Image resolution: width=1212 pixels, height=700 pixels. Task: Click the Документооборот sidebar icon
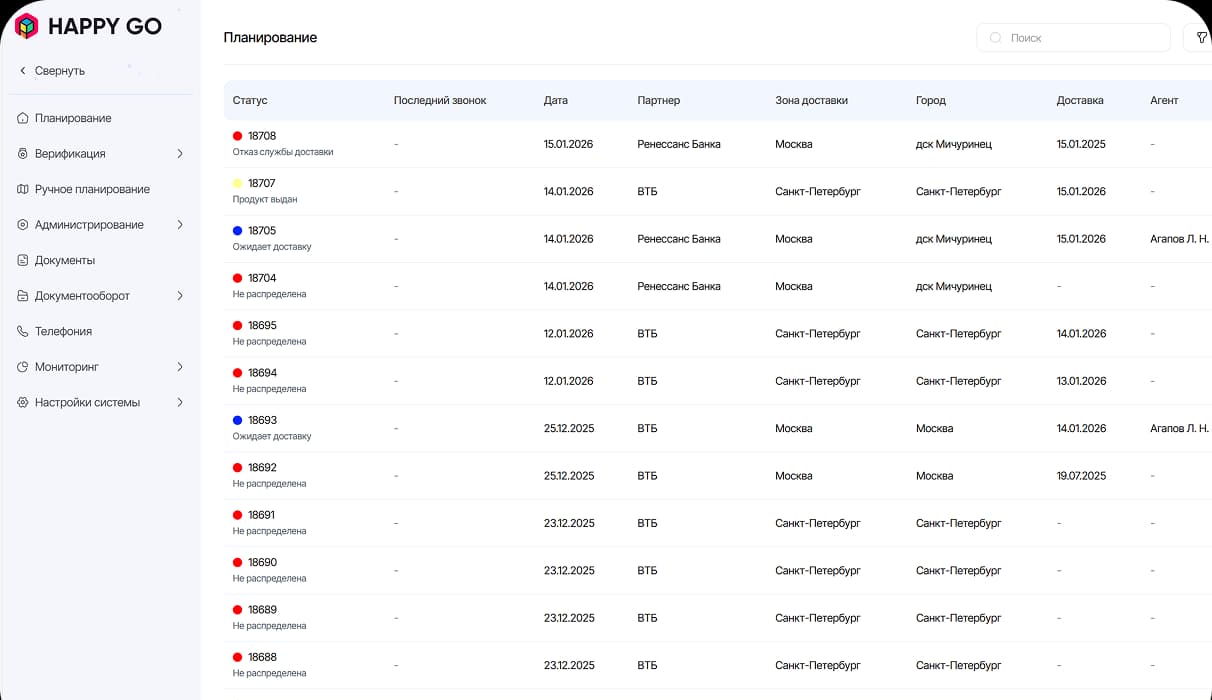click(x=22, y=296)
